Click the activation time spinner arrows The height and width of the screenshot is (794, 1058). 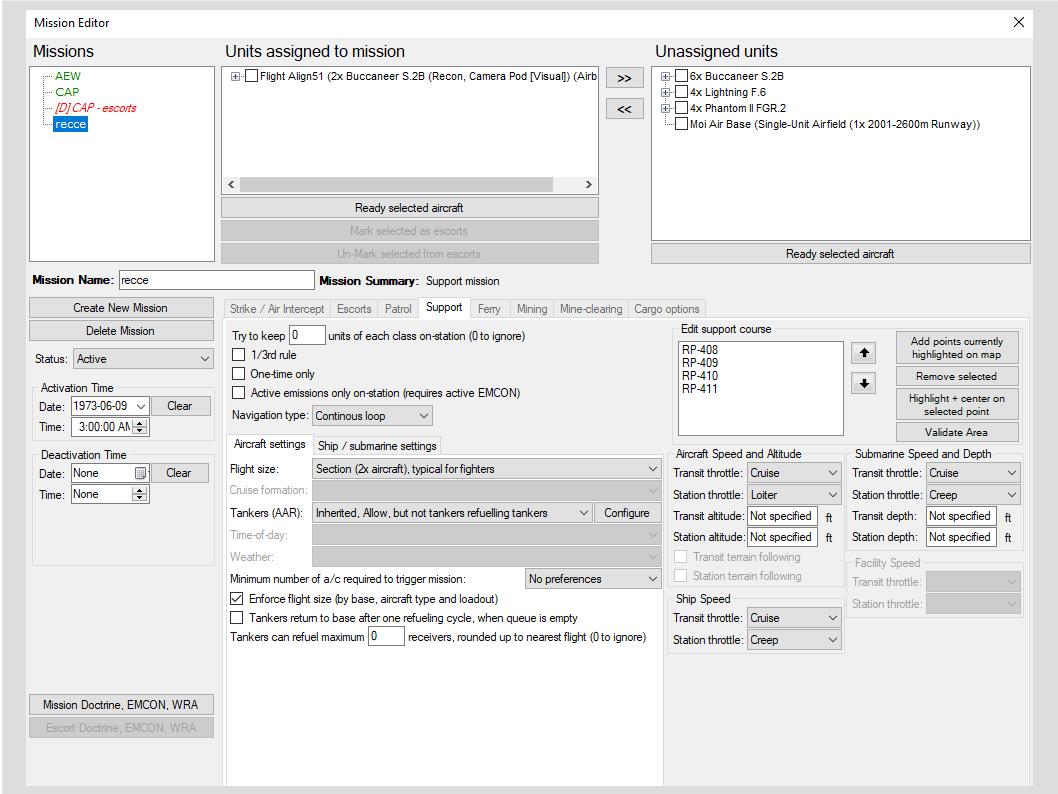point(140,427)
